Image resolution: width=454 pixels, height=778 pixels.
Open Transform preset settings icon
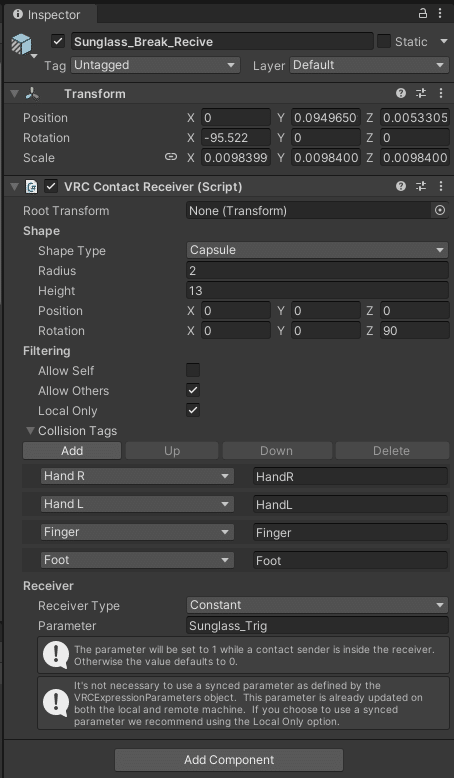pyautogui.click(x=421, y=93)
